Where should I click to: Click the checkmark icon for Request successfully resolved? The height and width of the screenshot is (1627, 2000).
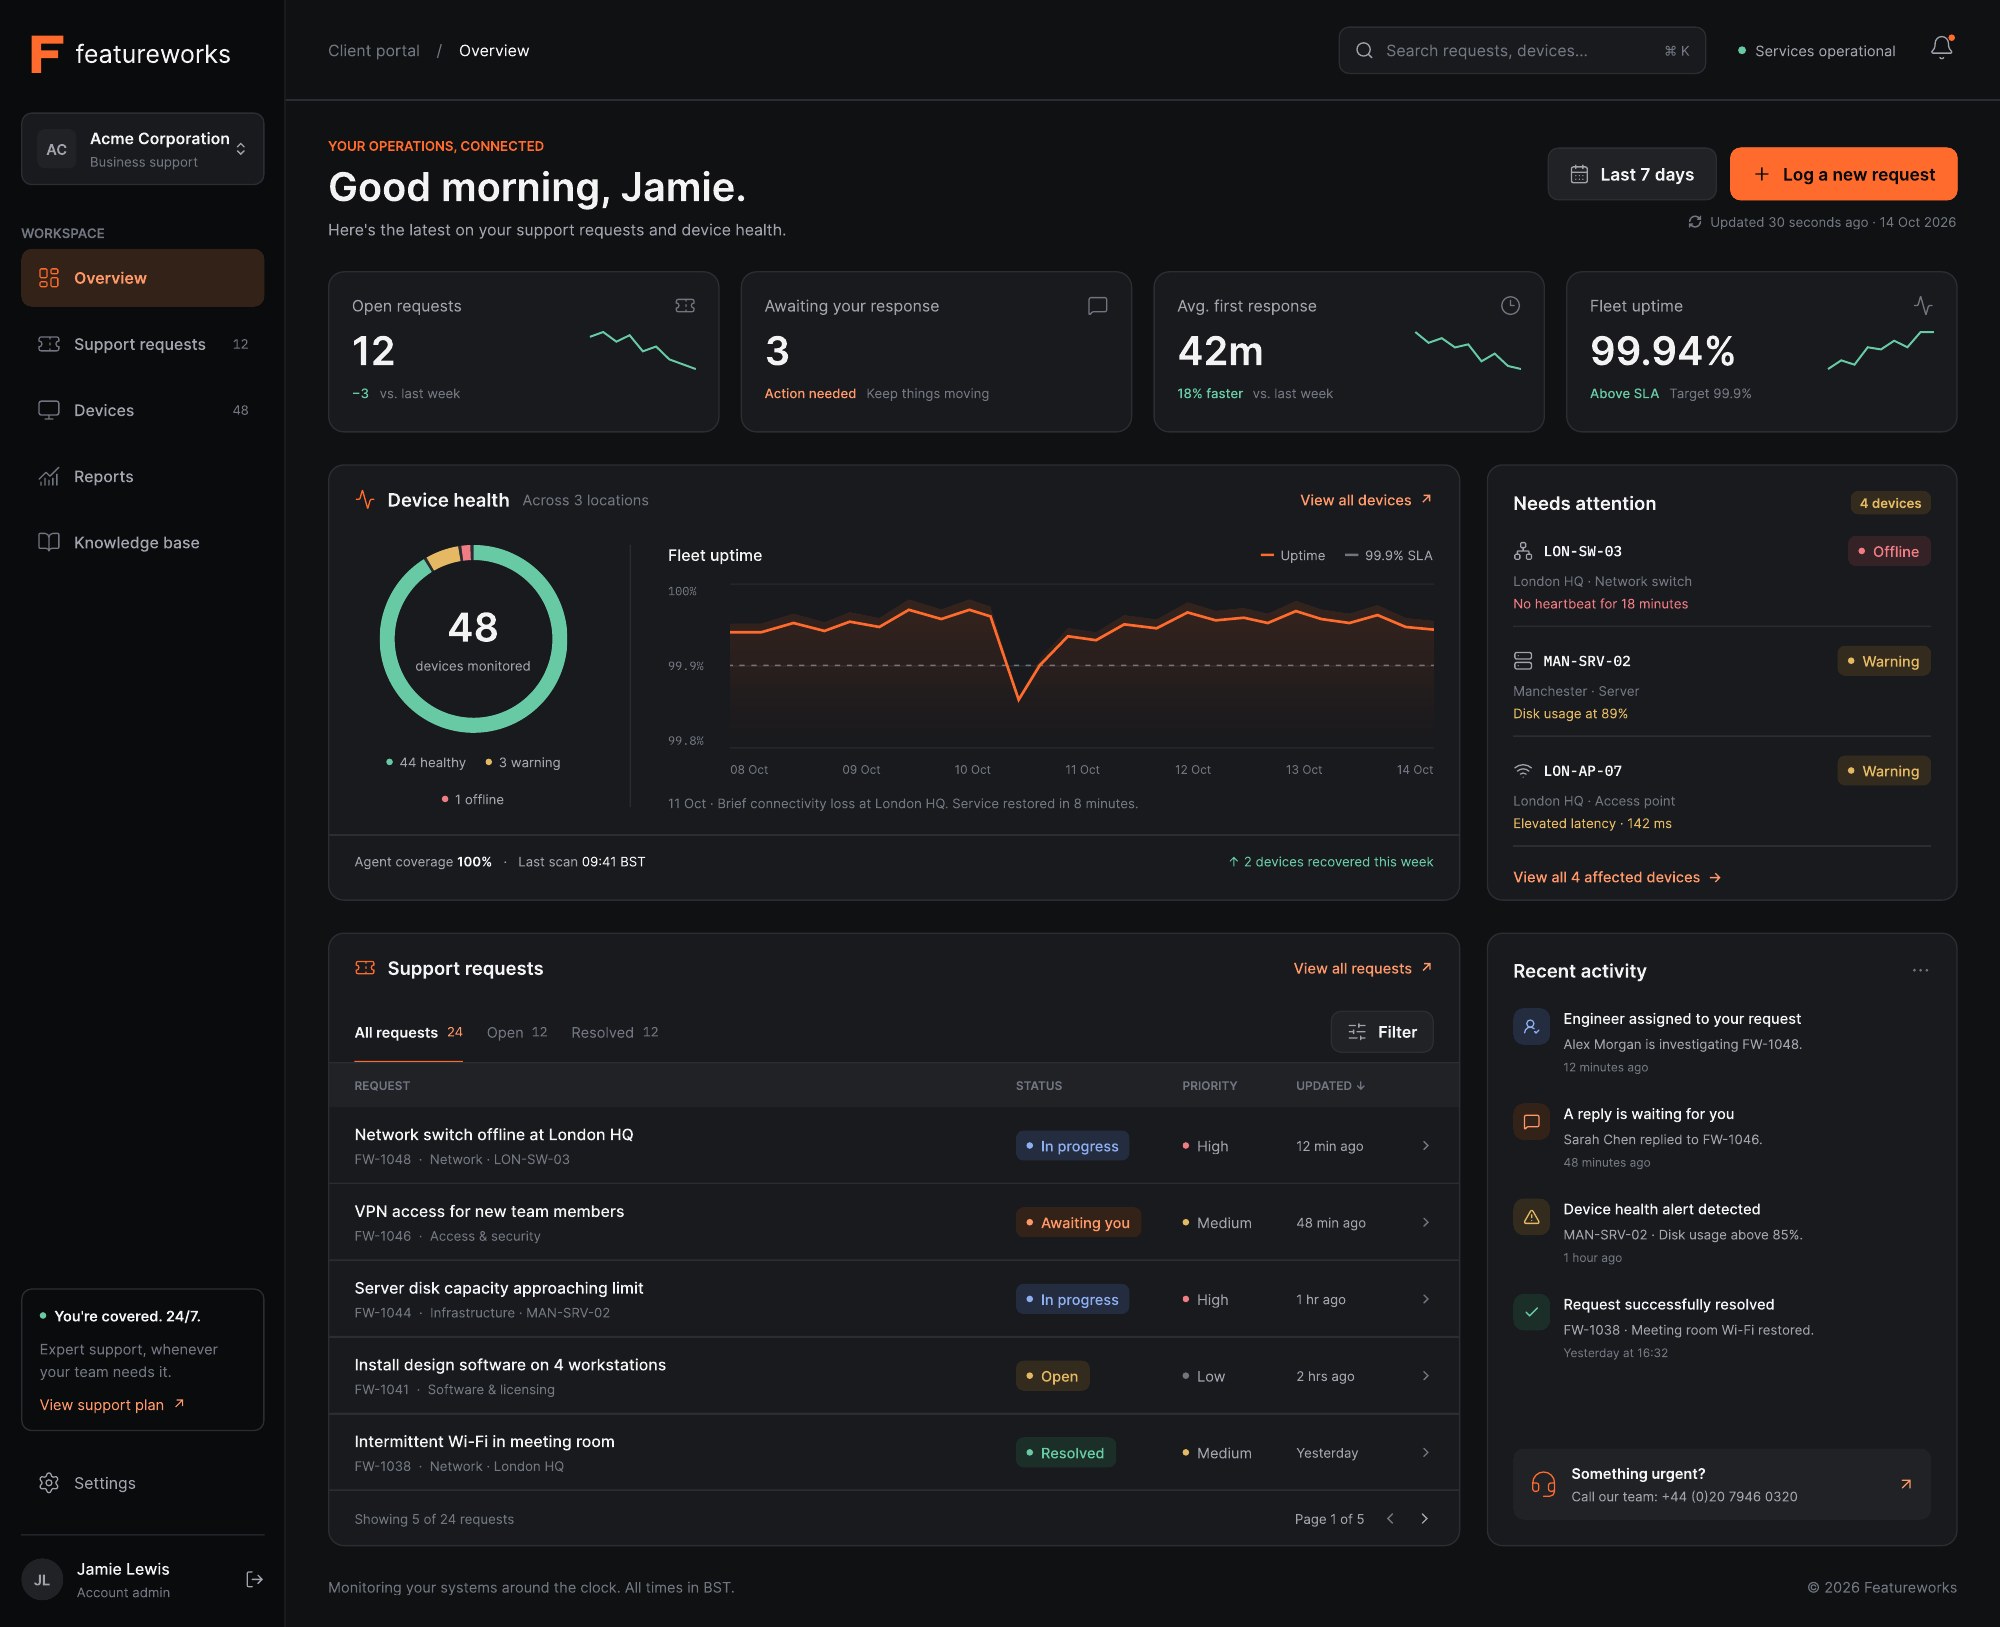point(1531,1312)
